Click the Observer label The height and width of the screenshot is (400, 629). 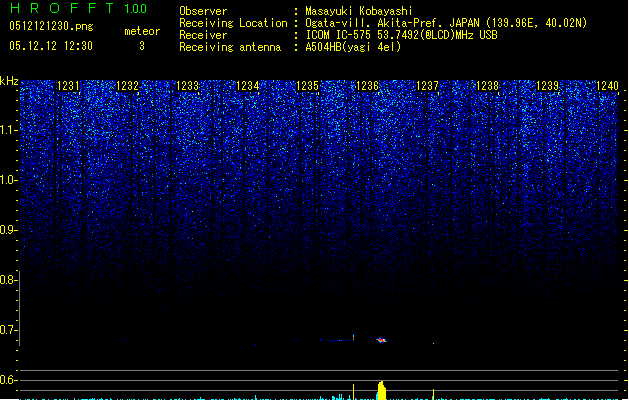pos(203,11)
